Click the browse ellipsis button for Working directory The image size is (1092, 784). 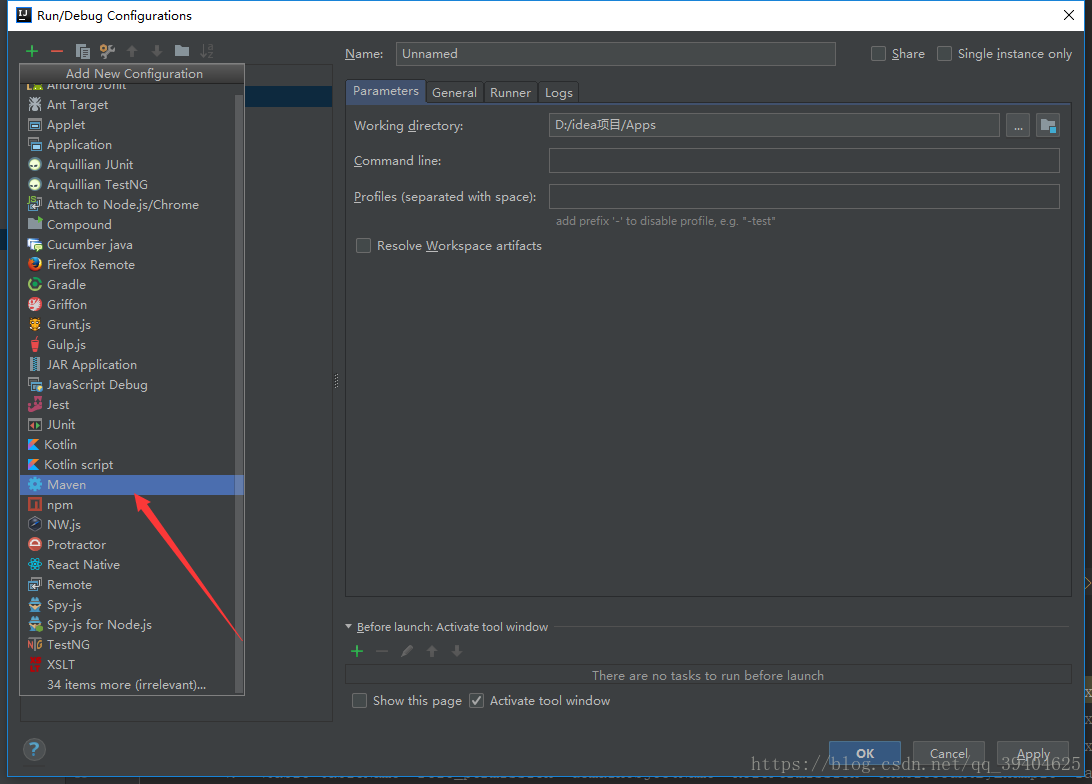pyautogui.click(x=1017, y=125)
